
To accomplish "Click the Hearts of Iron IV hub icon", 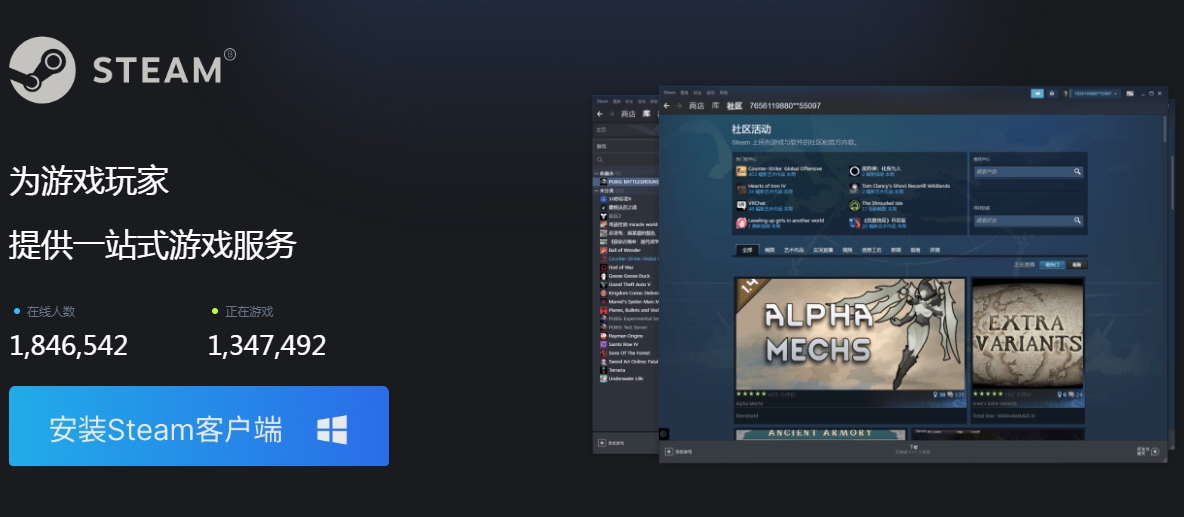I will click(741, 187).
